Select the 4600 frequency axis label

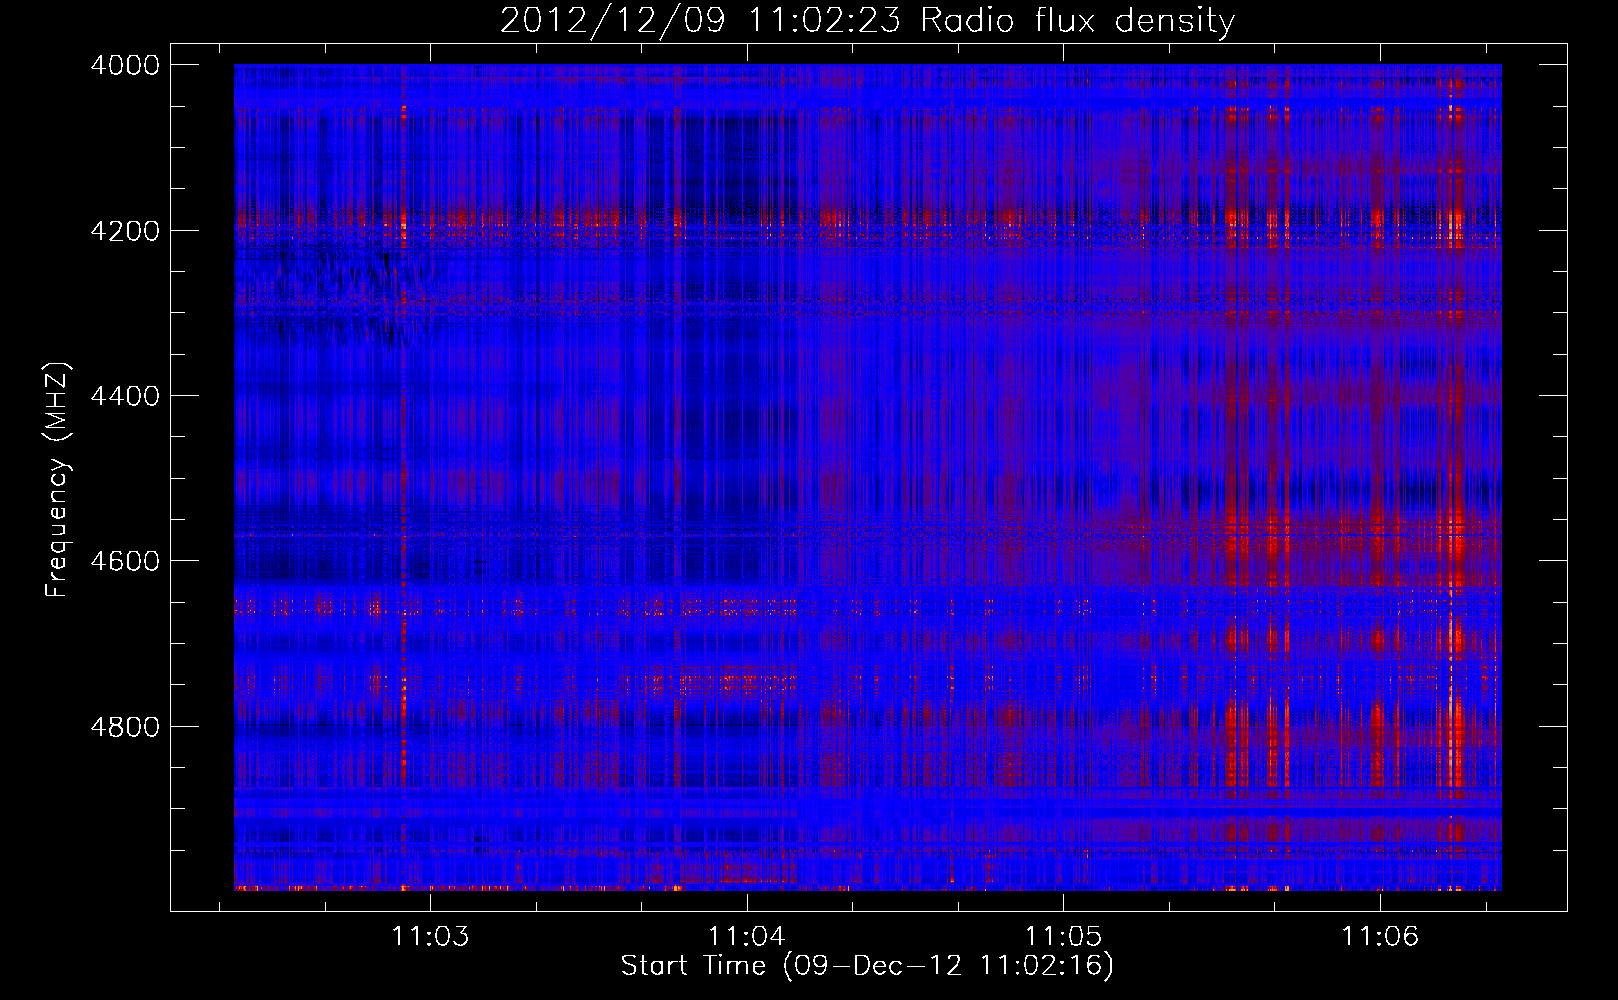125,561
